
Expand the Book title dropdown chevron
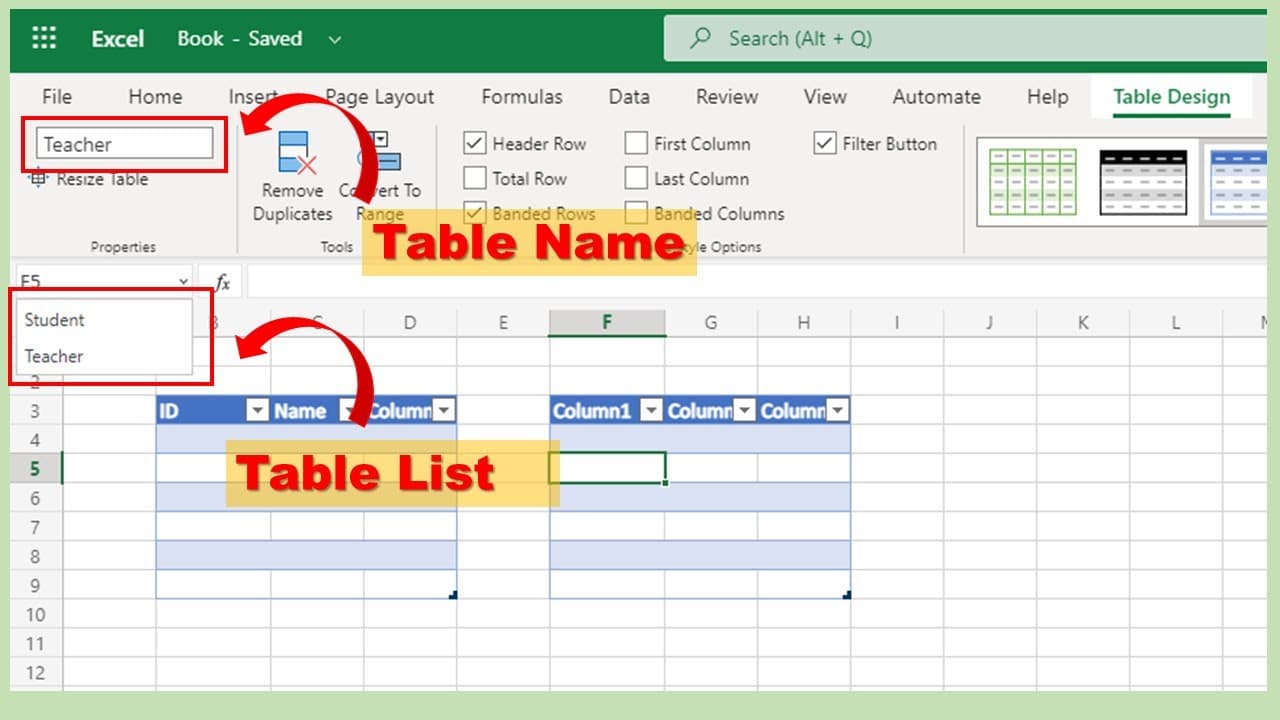click(334, 40)
